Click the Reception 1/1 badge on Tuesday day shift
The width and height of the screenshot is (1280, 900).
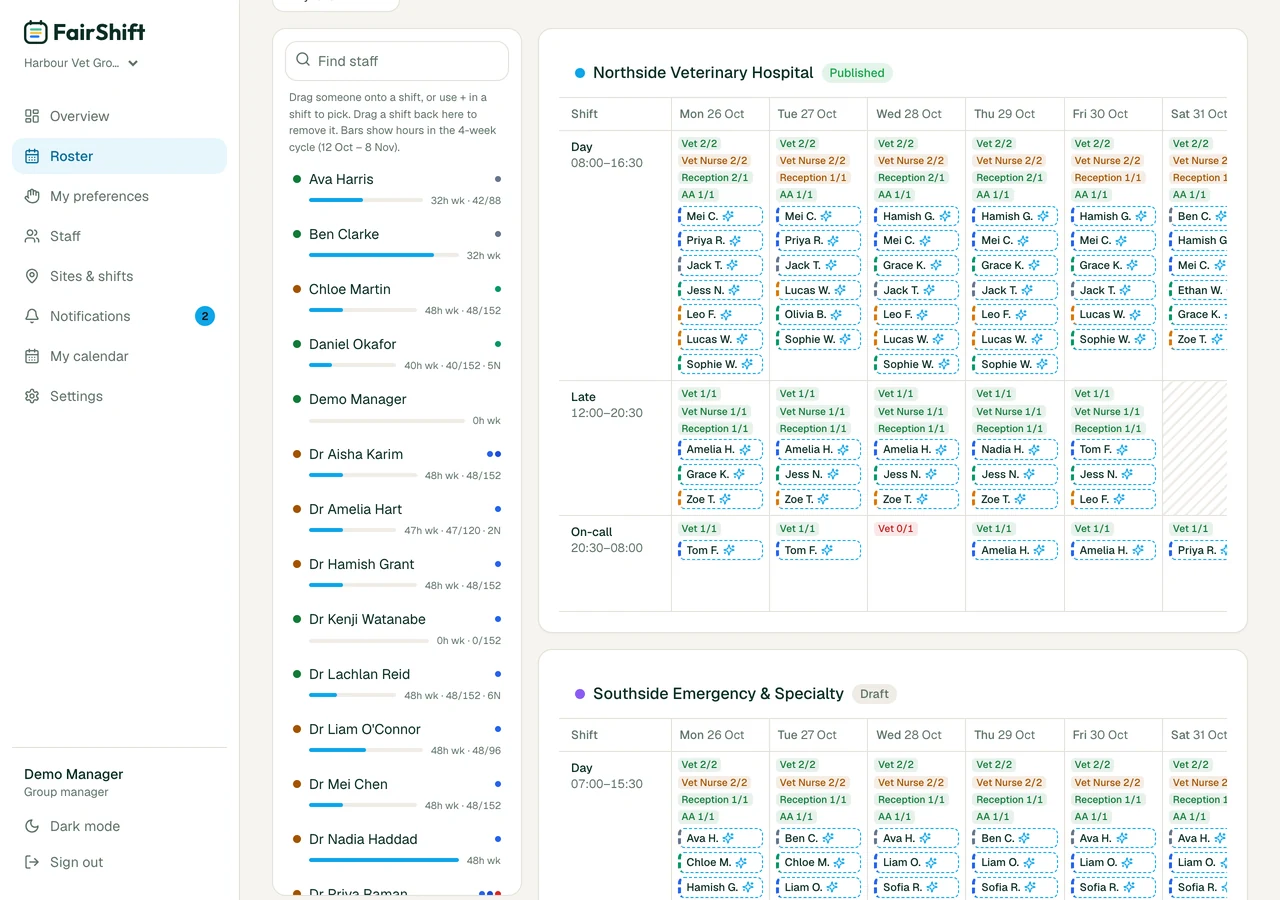tap(812, 178)
